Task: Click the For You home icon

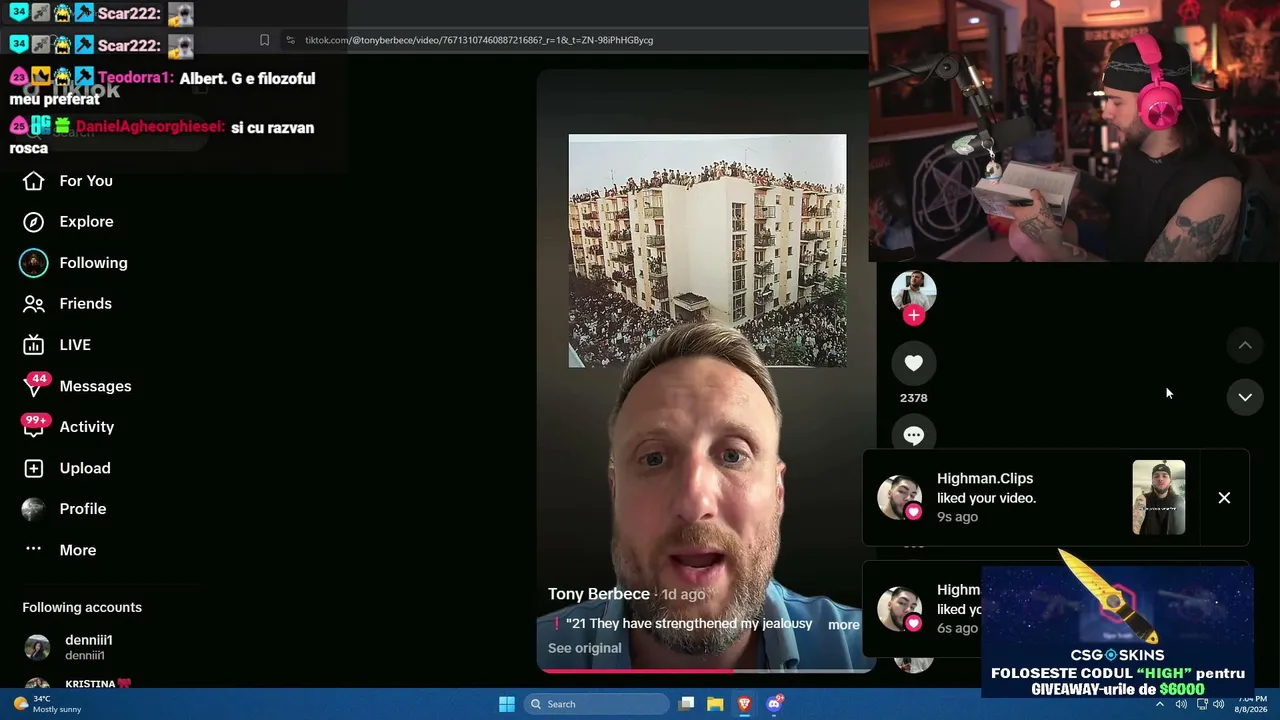Action: (x=33, y=181)
